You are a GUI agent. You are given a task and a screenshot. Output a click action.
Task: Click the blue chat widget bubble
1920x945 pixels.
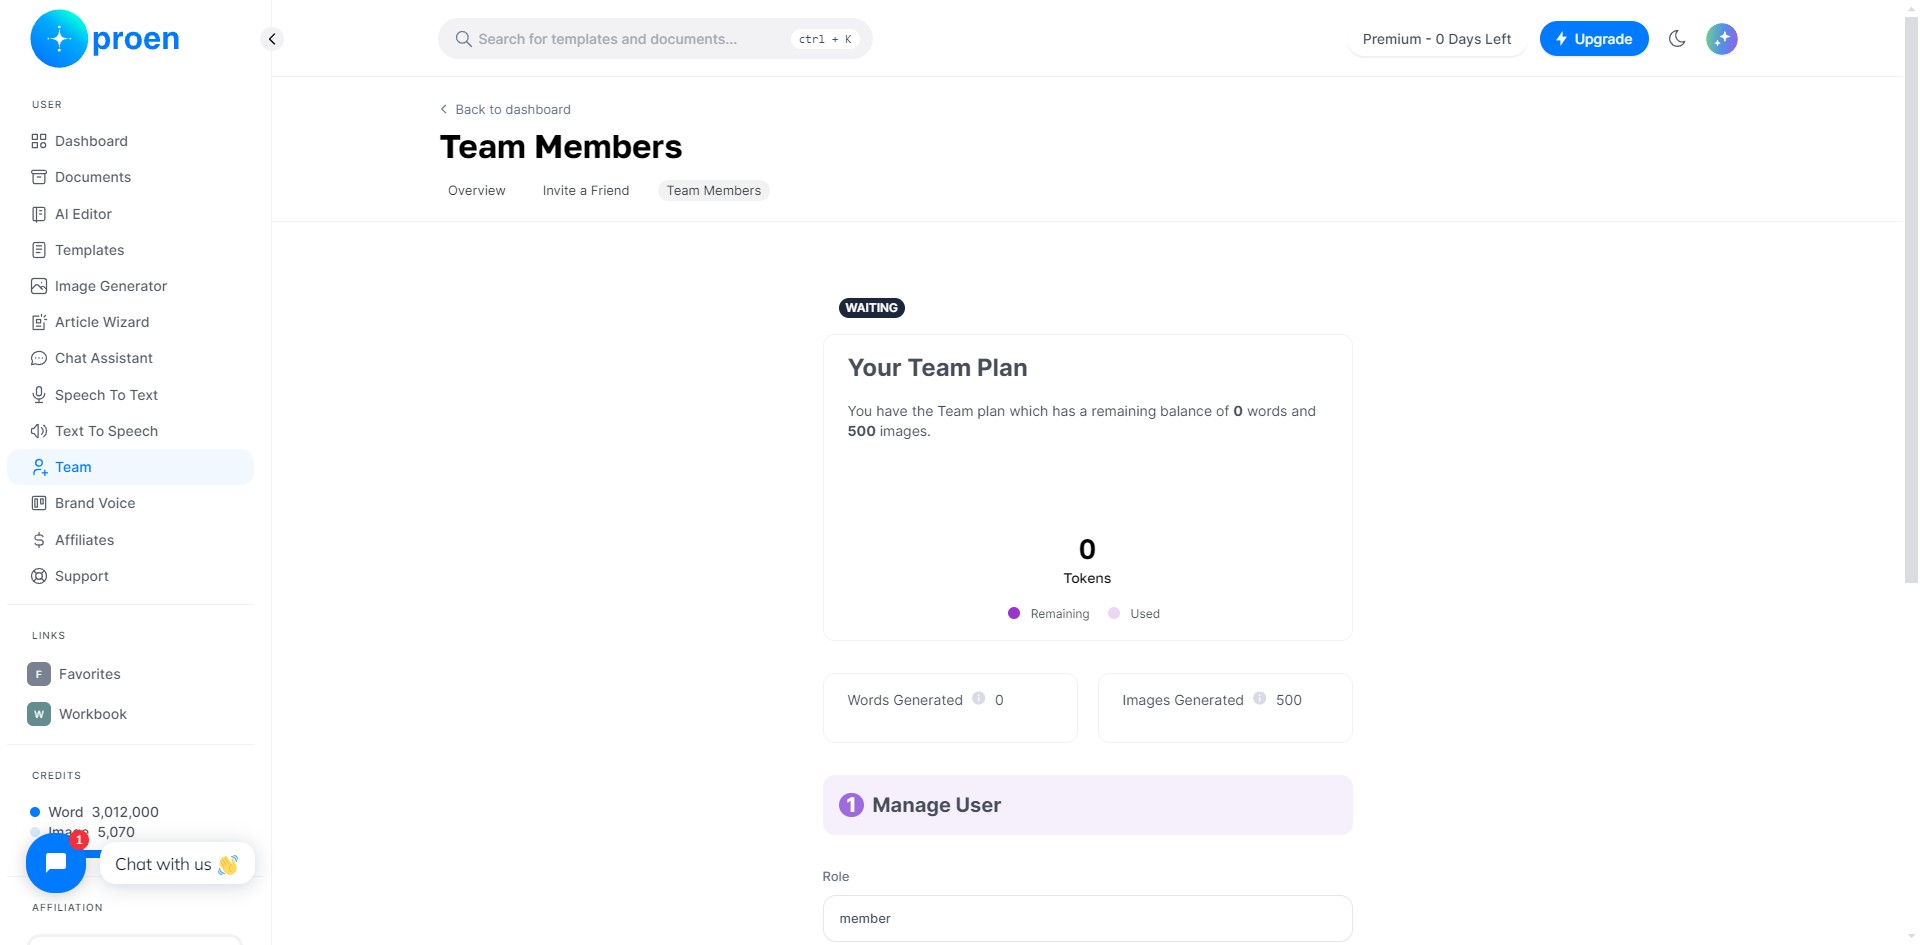[x=56, y=863]
